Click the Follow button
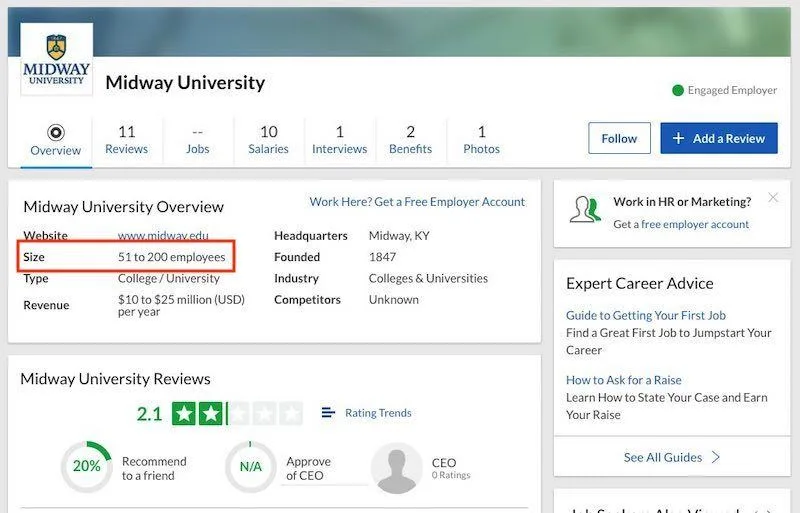The height and width of the screenshot is (513, 800). [x=619, y=138]
